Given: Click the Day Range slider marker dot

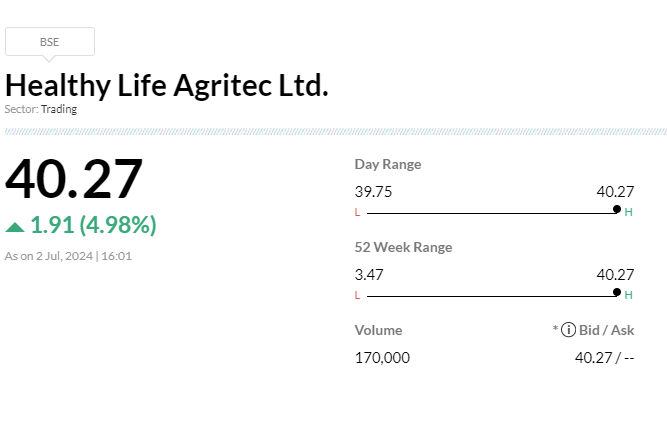Looking at the screenshot, I should click(617, 210).
